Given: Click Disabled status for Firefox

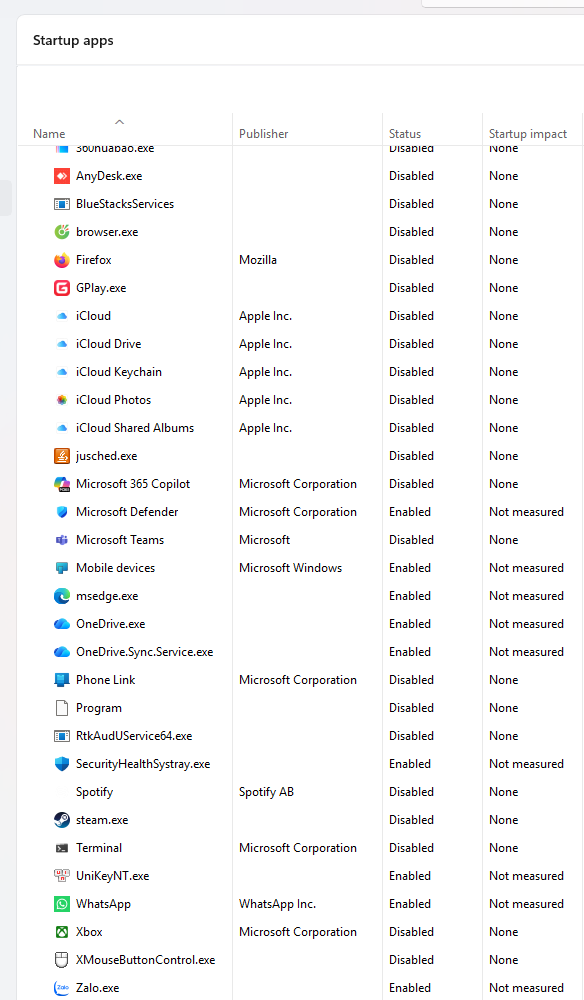Looking at the screenshot, I should (411, 260).
